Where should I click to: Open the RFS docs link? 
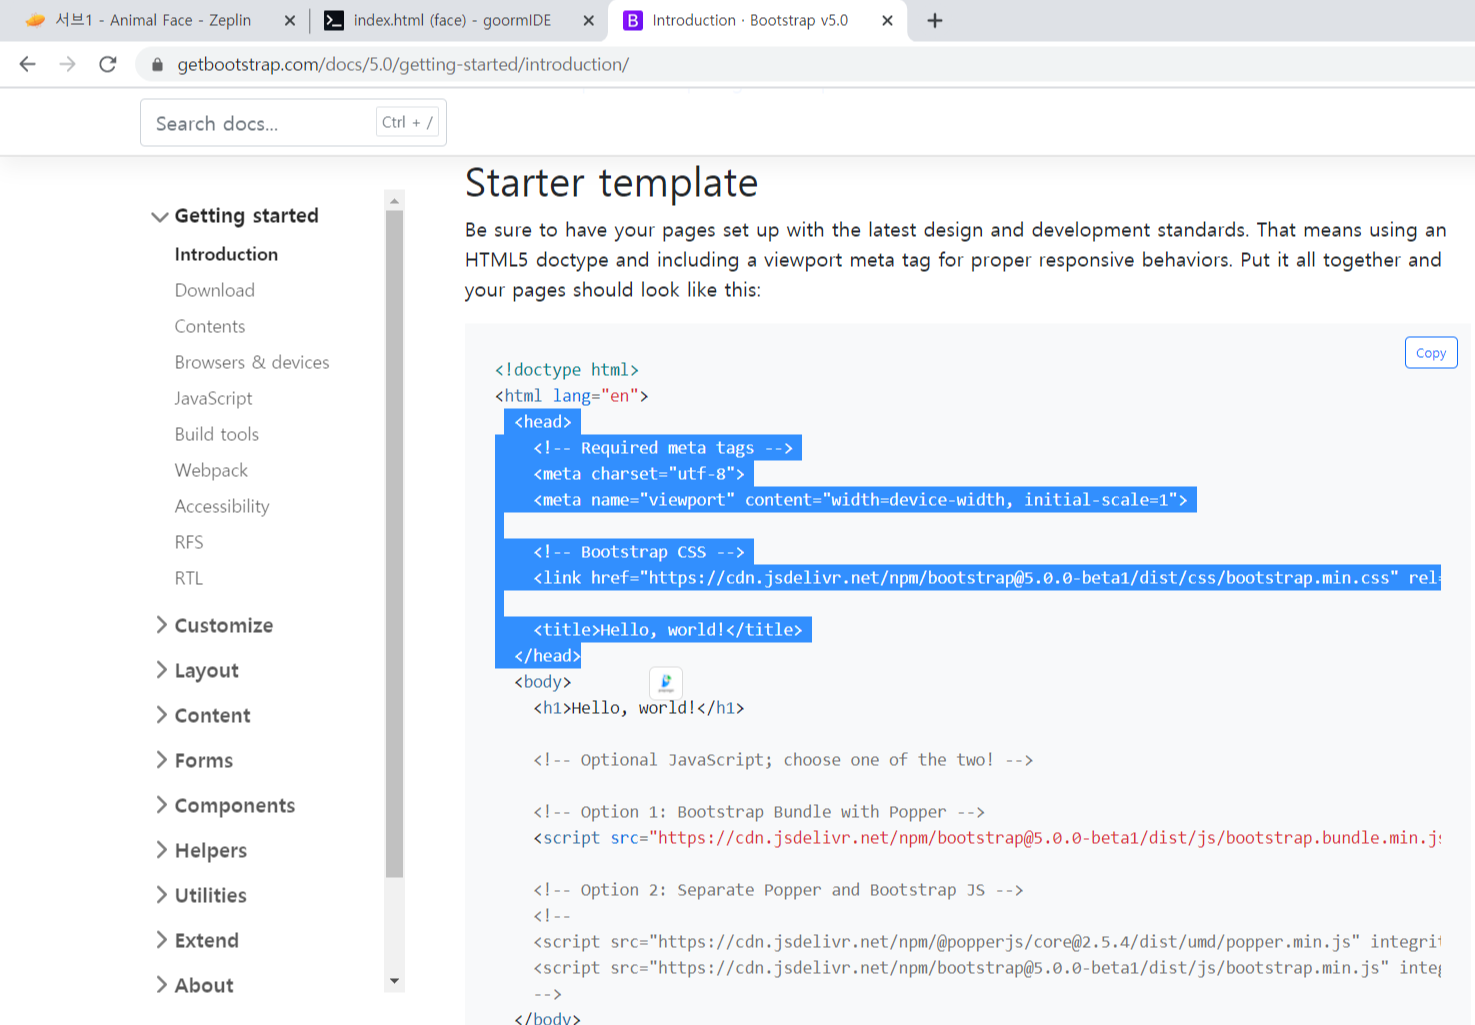click(189, 542)
